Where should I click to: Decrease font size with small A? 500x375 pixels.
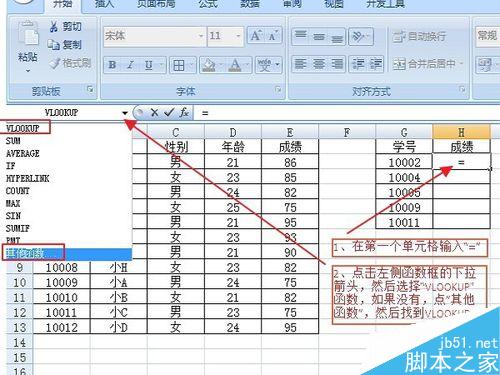click(x=273, y=36)
